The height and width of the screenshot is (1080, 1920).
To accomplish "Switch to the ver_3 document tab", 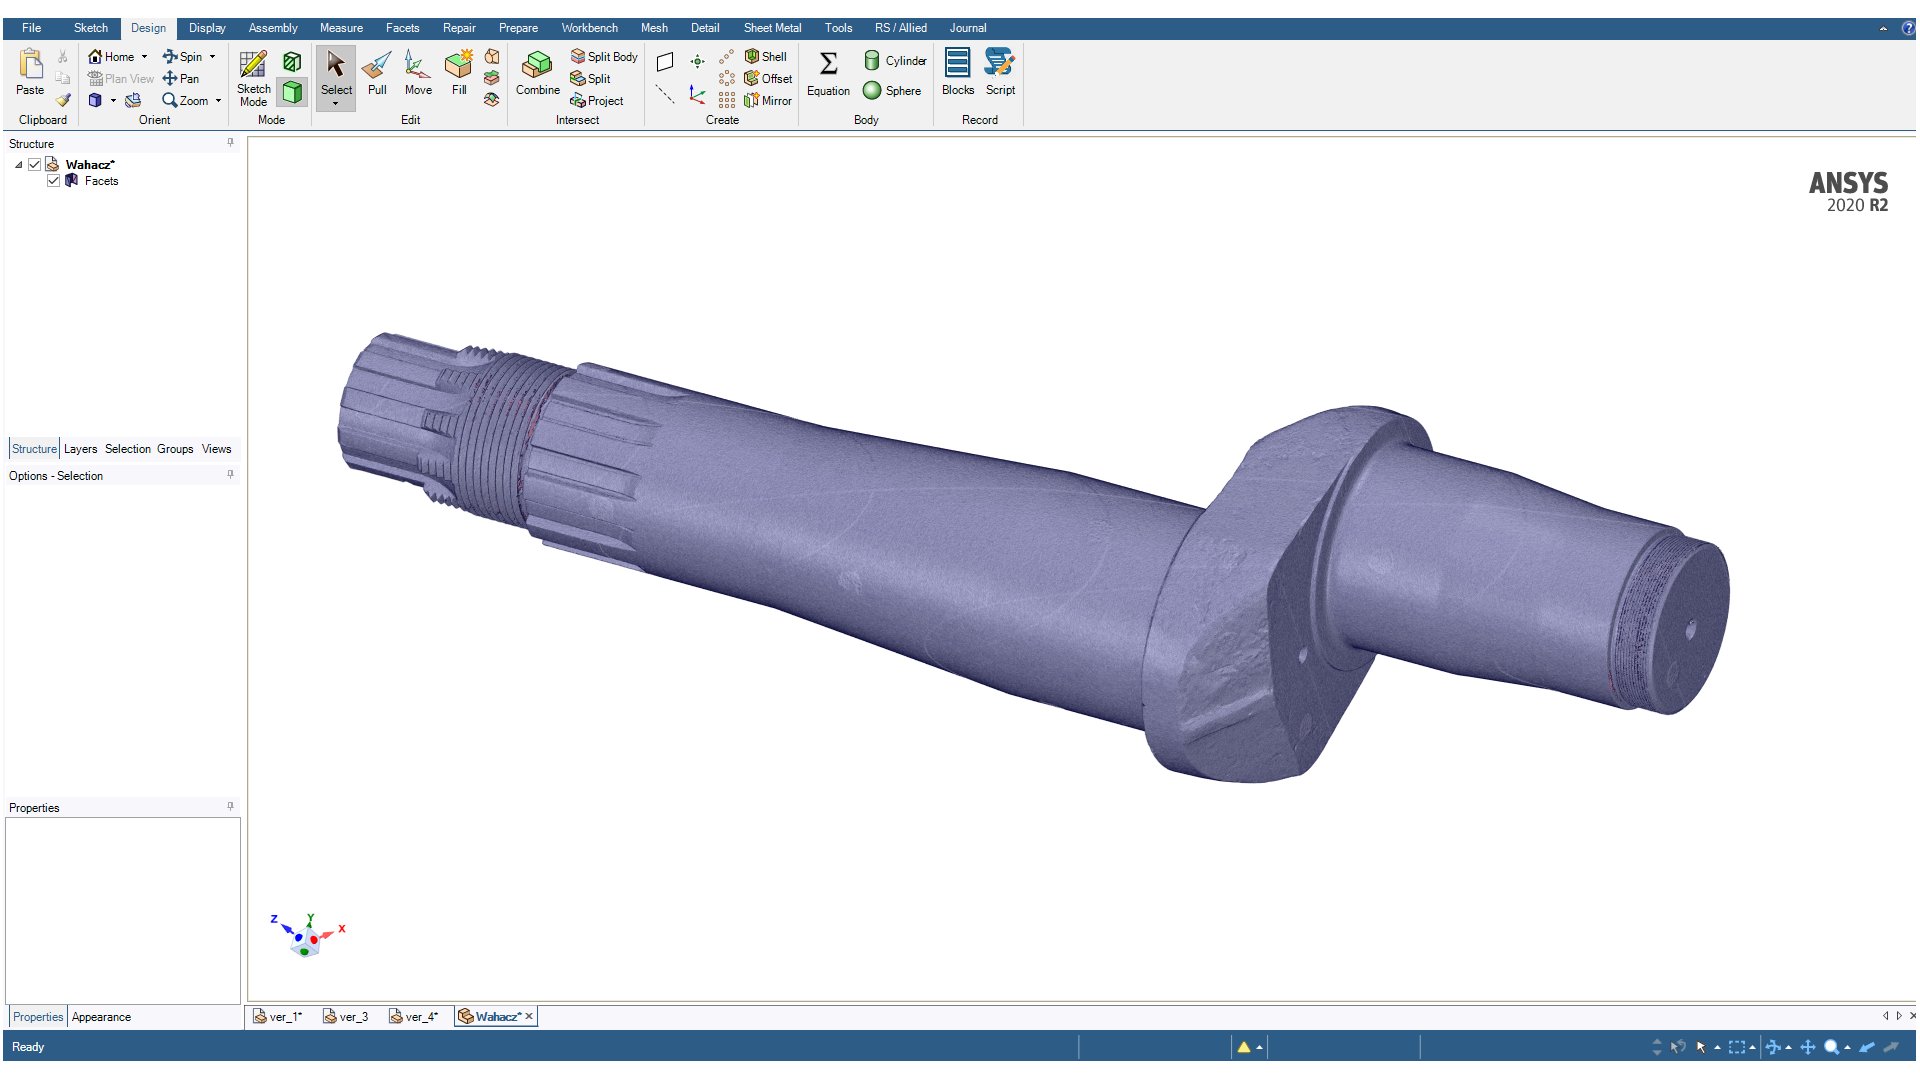I will [346, 1017].
